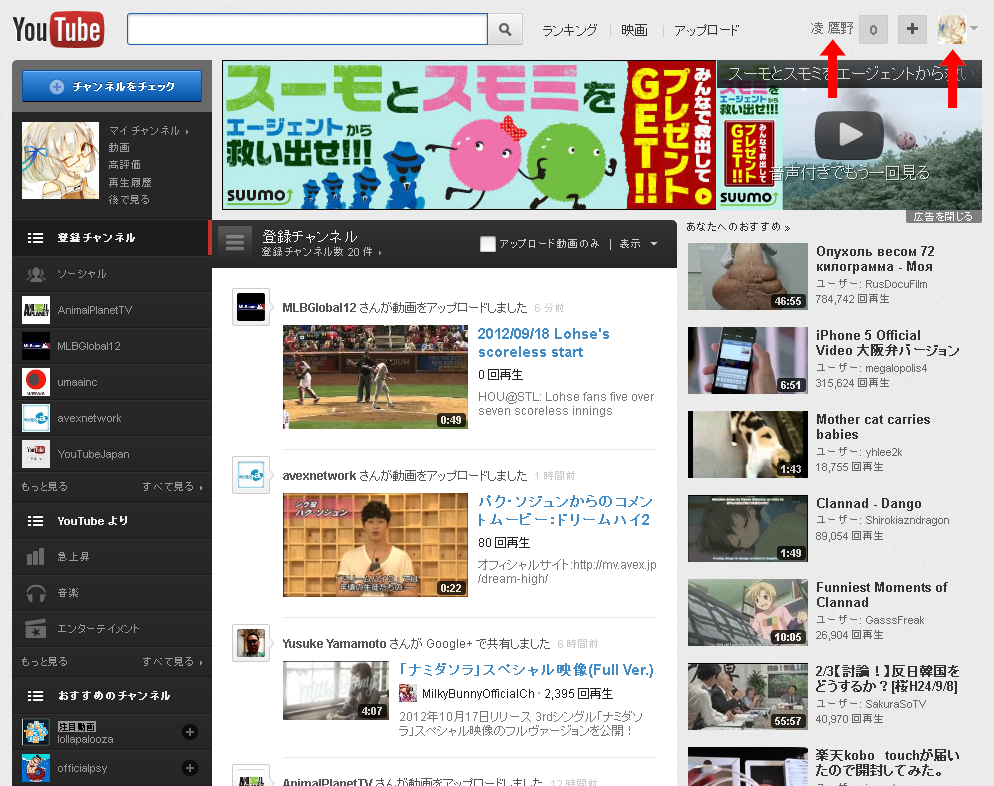This screenshot has height=786, width=994.
Task: Open 楽天kobo touchが届いた video title
Action: 888,763
